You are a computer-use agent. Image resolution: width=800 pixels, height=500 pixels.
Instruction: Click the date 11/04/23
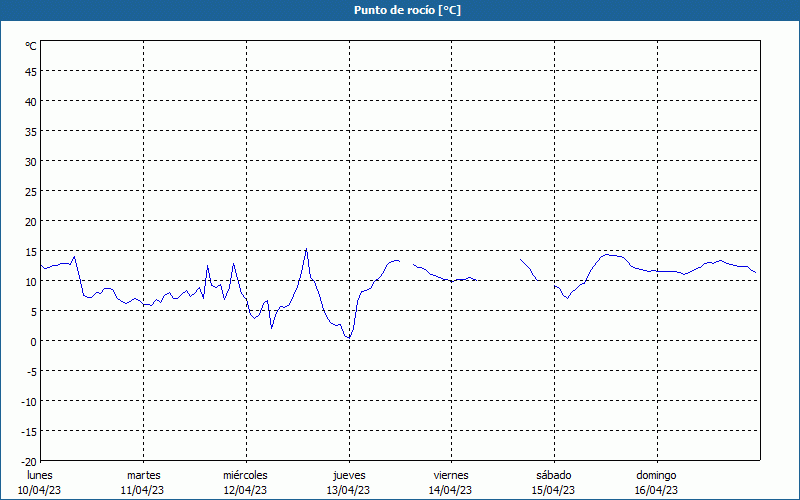point(142,490)
